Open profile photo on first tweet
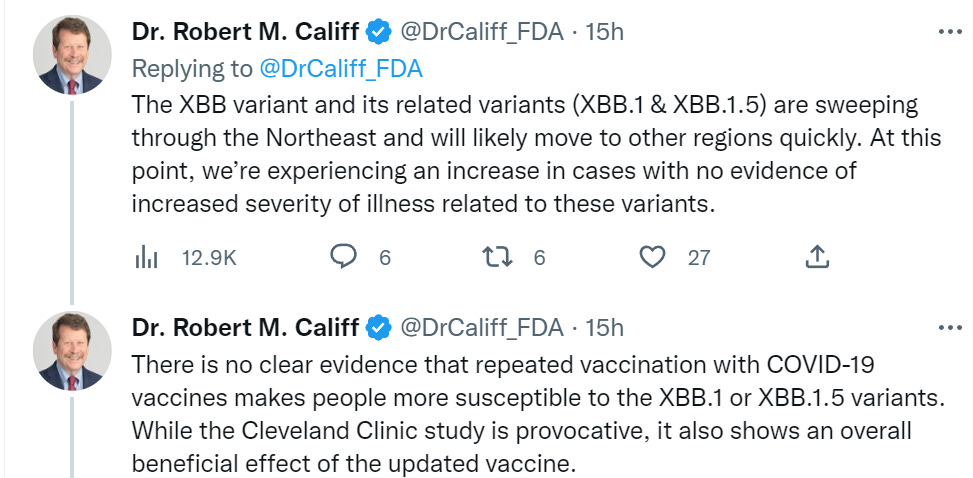Image resolution: width=973 pixels, height=478 pixels. [71, 56]
